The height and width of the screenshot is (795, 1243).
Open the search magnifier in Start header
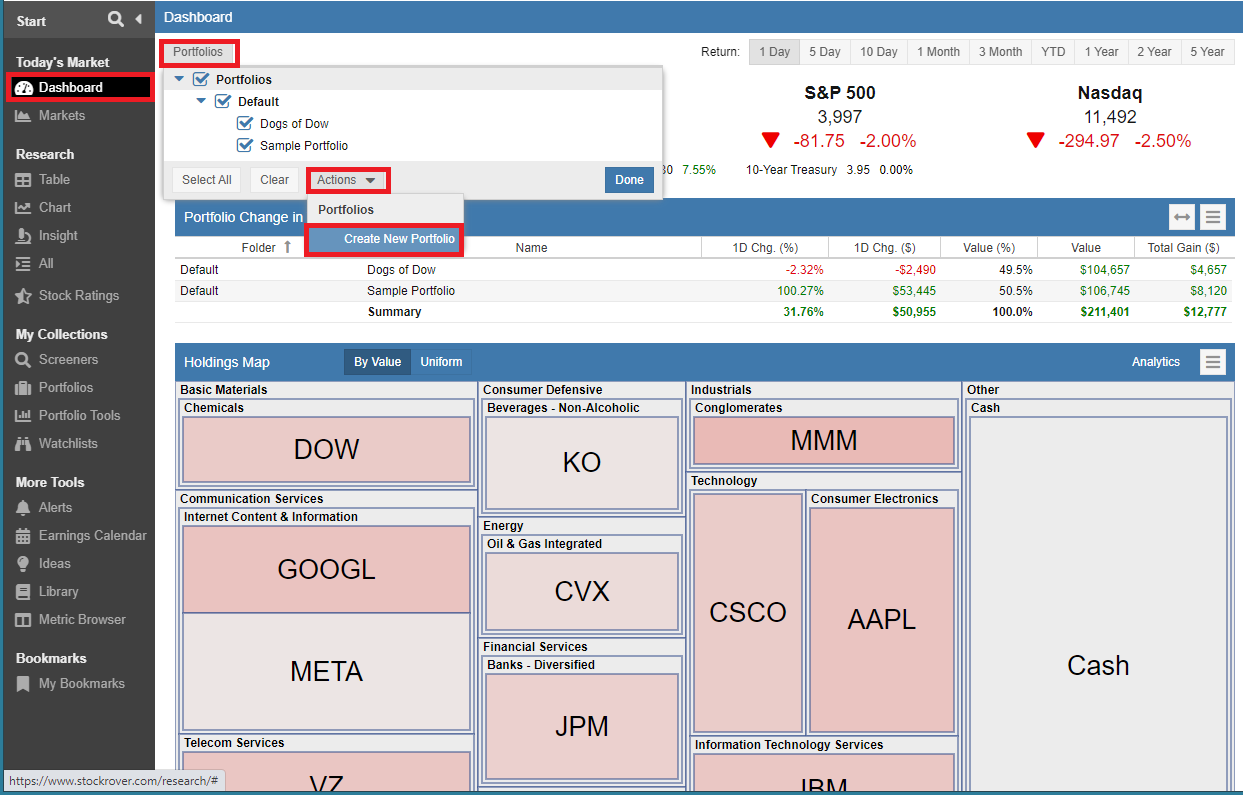pos(116,19)
